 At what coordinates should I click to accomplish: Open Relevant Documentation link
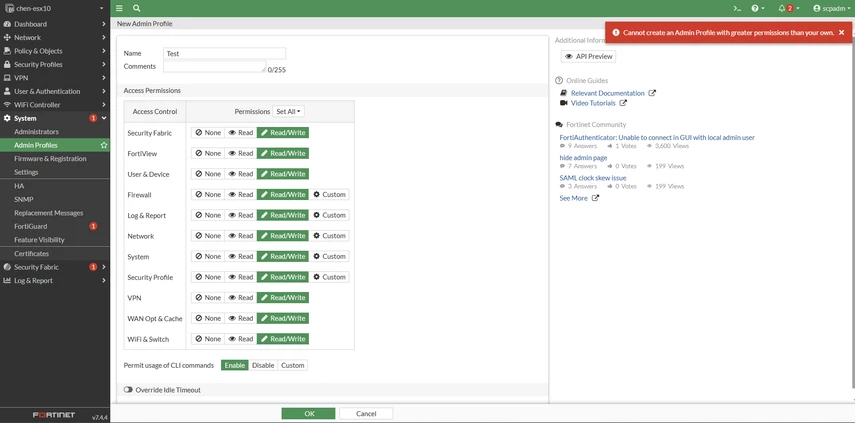coord(607,93)
